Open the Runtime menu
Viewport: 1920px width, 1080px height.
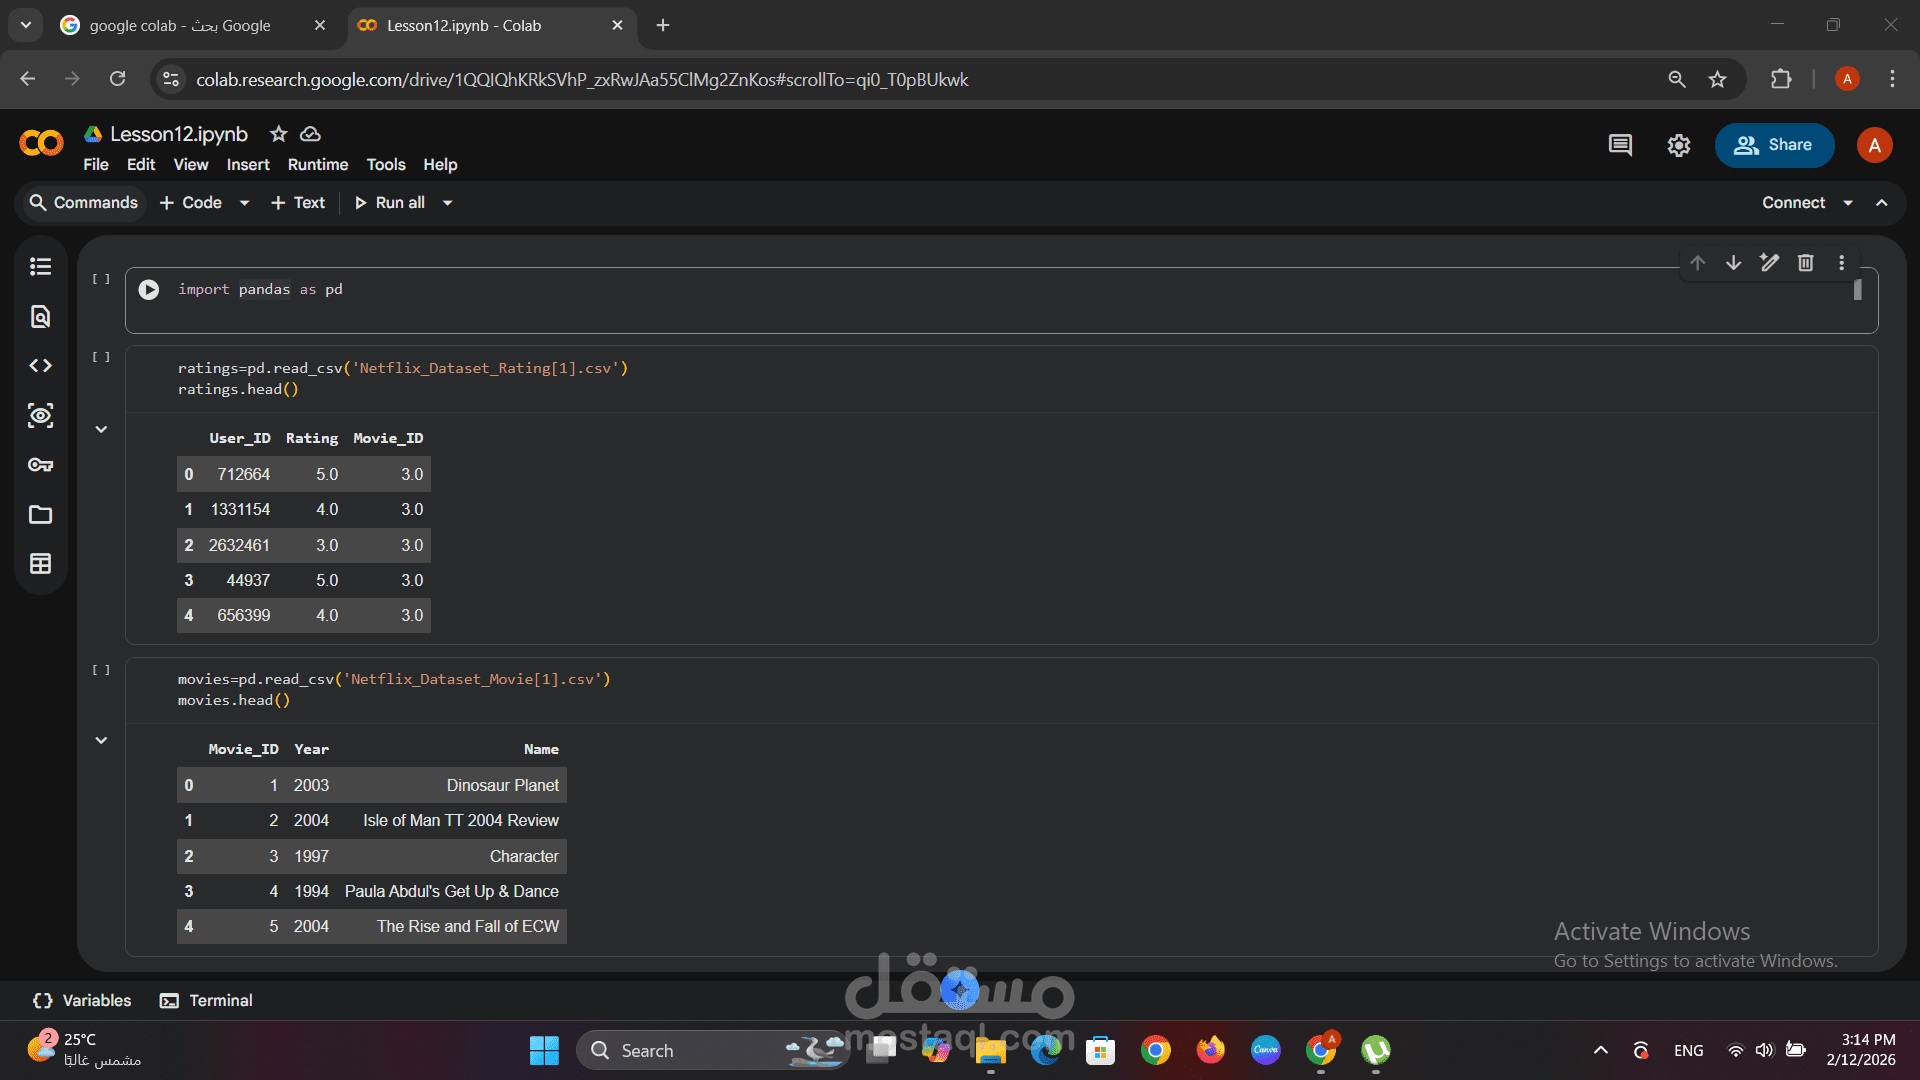(318, 165)
